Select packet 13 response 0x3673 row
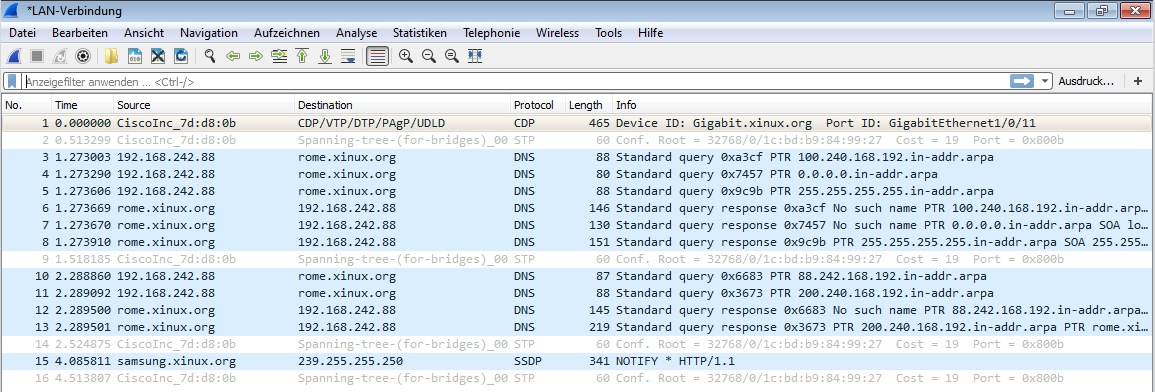1155x392 pixels. [577, 327]
